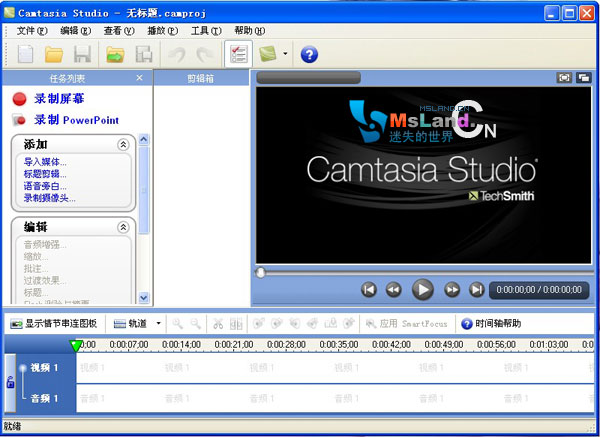Screen dimensions: 600x437
Task: Select the 剪辑箱 clip bin header
Action: (201, 78)
